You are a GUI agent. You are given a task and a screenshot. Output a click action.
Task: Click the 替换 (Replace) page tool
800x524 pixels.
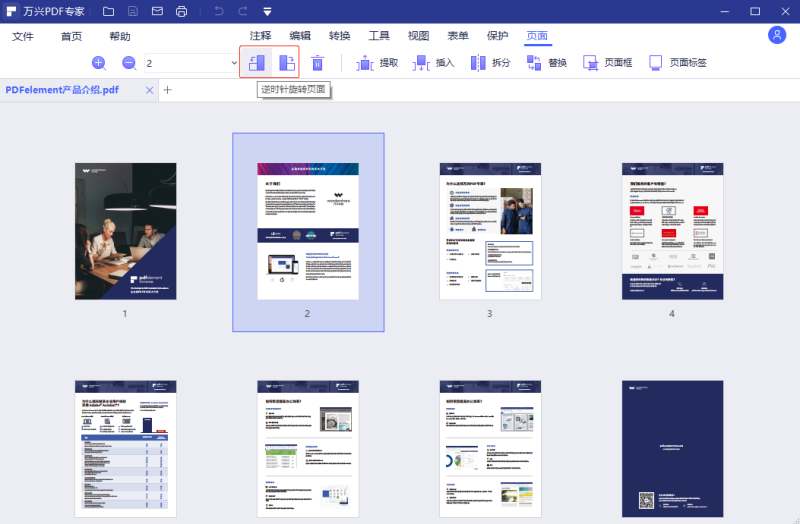pos(546,63)
